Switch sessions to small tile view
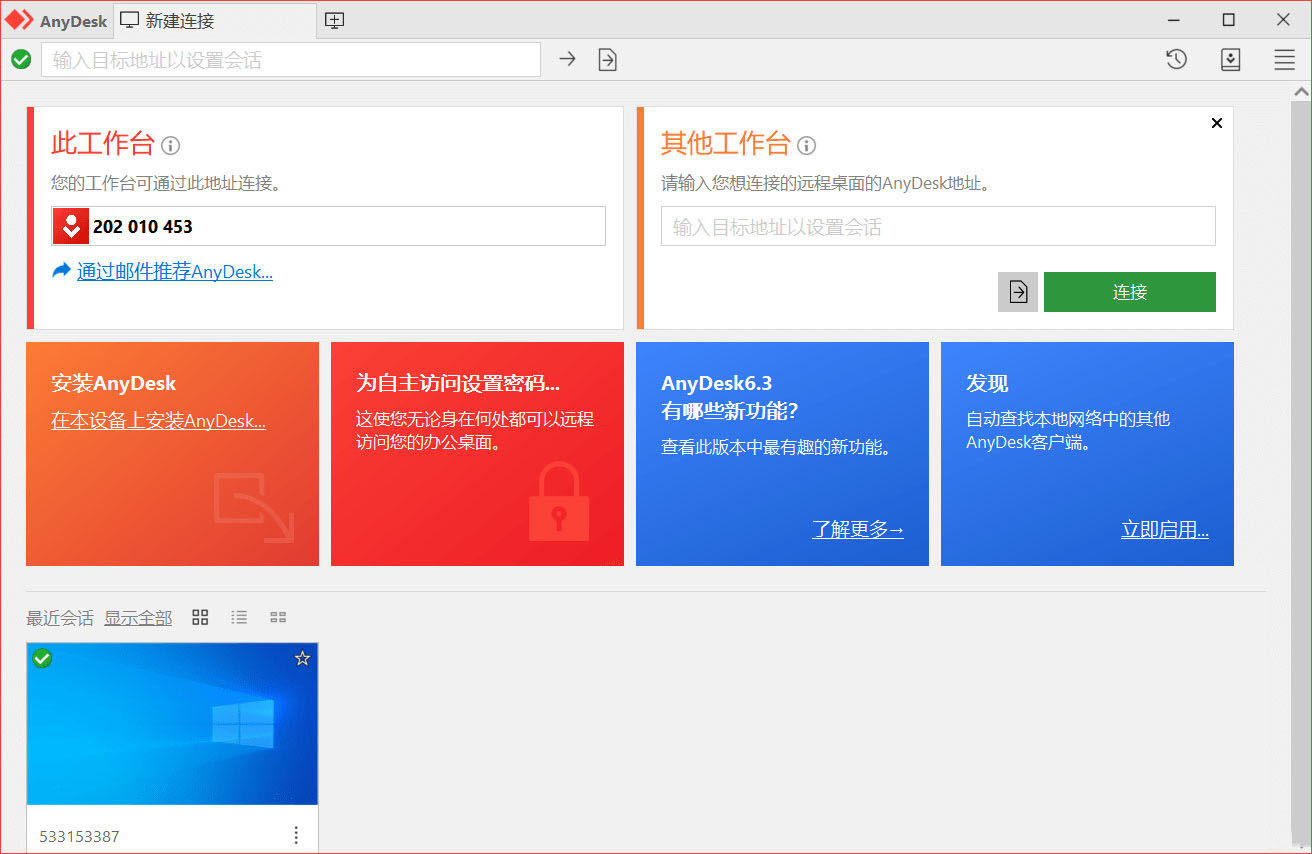Viewport: 1312px width, 854px height. coord(278,617)
